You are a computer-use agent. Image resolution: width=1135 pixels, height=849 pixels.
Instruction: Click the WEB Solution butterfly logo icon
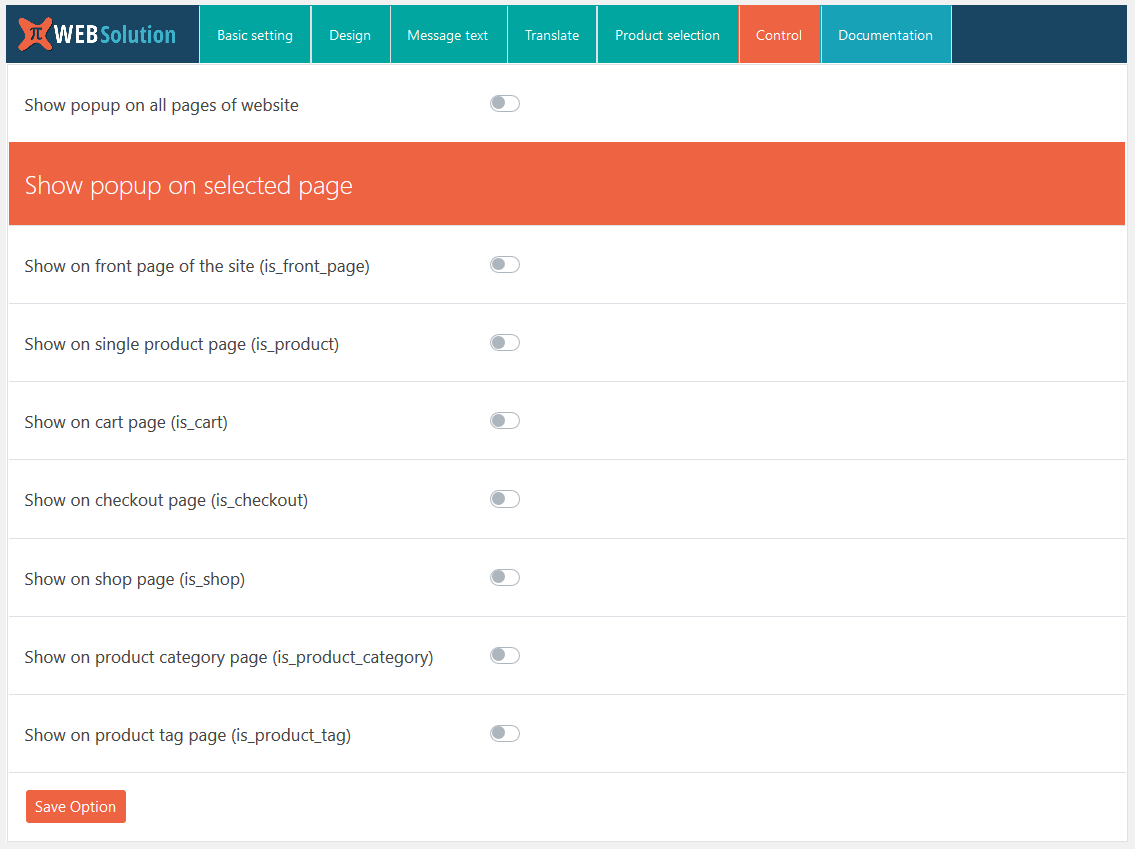[34, 34]
